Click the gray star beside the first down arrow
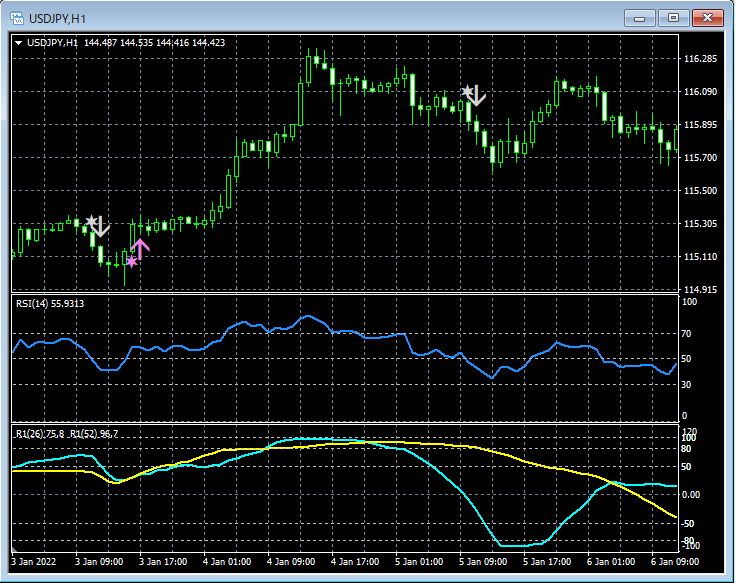736x583 pixels. point(92,221)
